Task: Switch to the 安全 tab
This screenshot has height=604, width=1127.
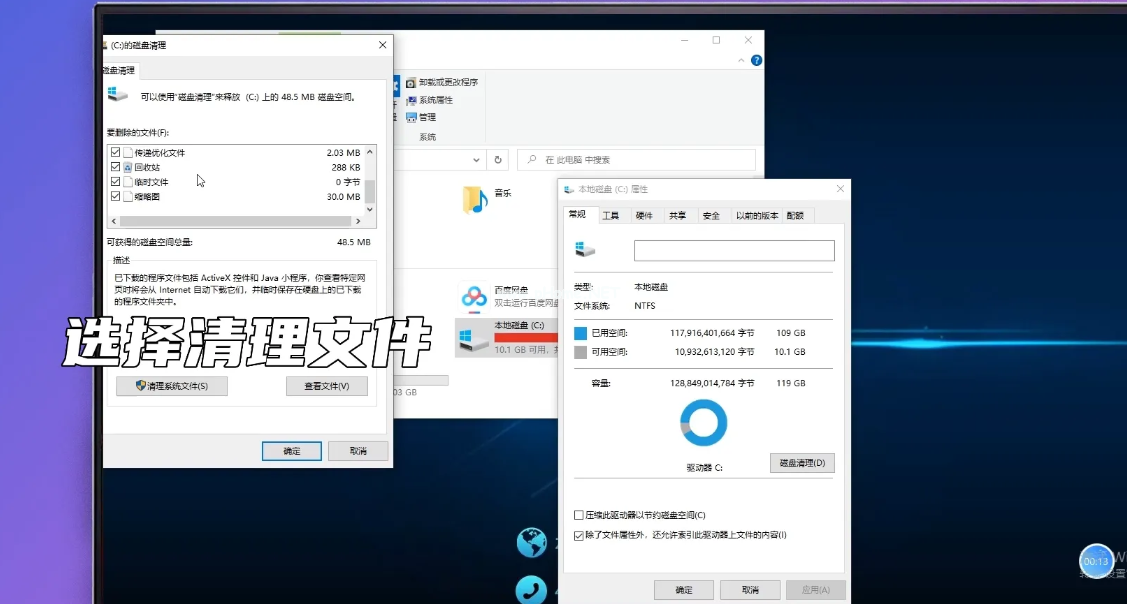Action: [711, 215]
